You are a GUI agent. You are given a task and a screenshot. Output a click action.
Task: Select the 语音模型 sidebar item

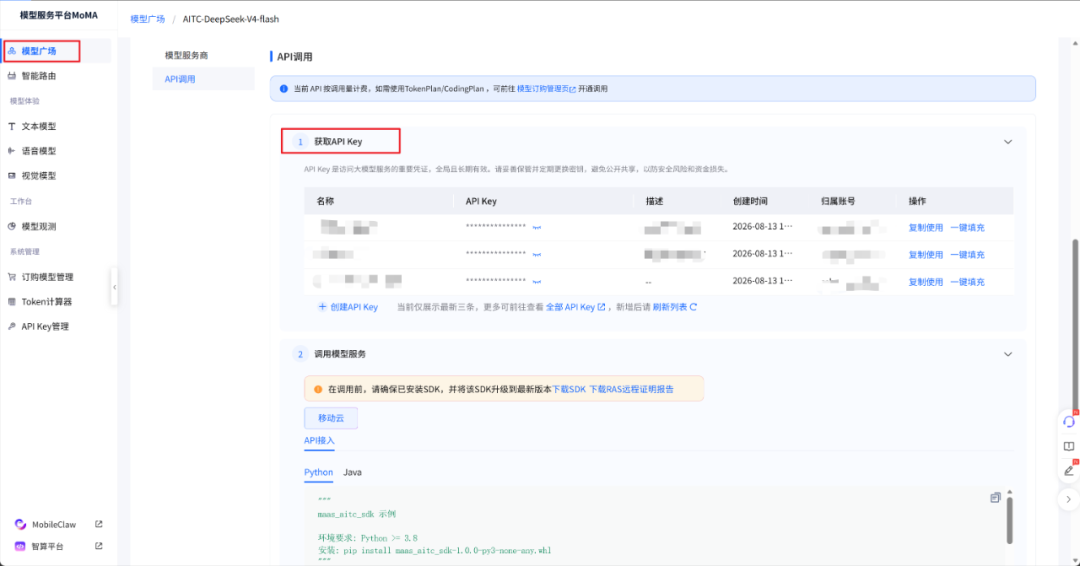click(x=39, y=151)
